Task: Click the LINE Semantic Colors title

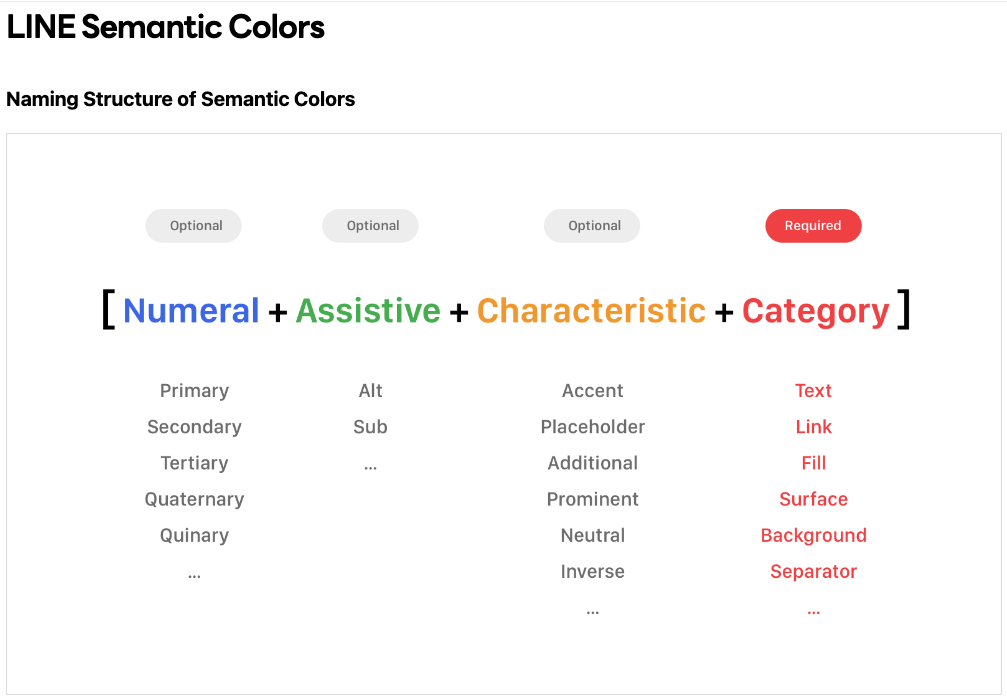Action: pyautogui.click(x=166, y=27)
